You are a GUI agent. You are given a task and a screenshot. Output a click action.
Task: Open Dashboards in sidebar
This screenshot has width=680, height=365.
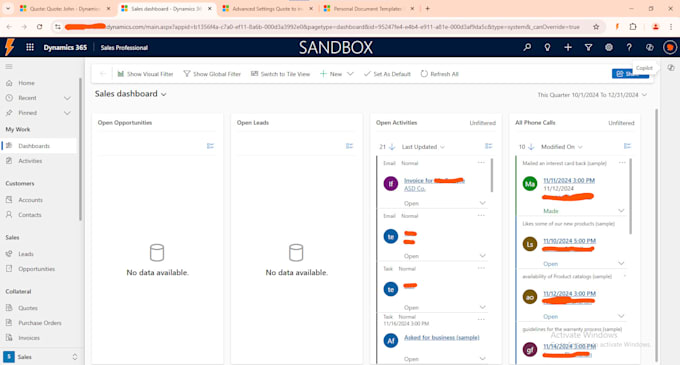[39, 146]
